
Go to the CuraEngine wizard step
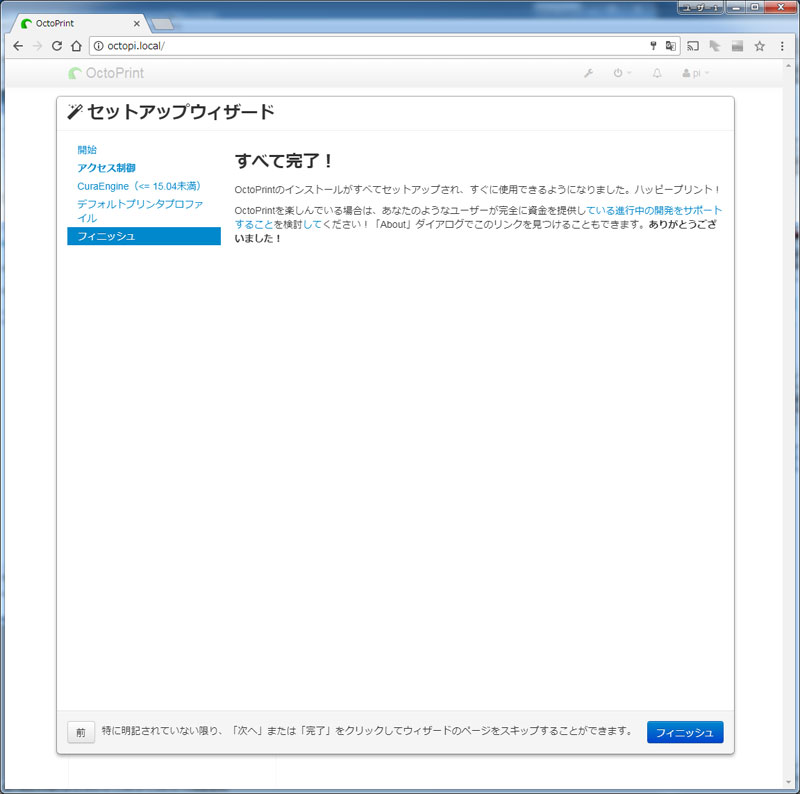tap(139, 186)
